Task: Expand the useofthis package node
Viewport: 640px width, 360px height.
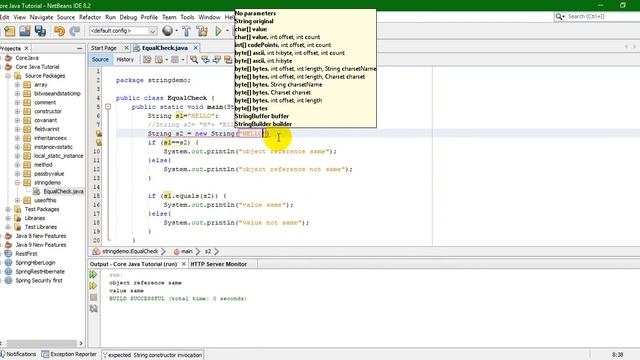Action: pos(18,200)
